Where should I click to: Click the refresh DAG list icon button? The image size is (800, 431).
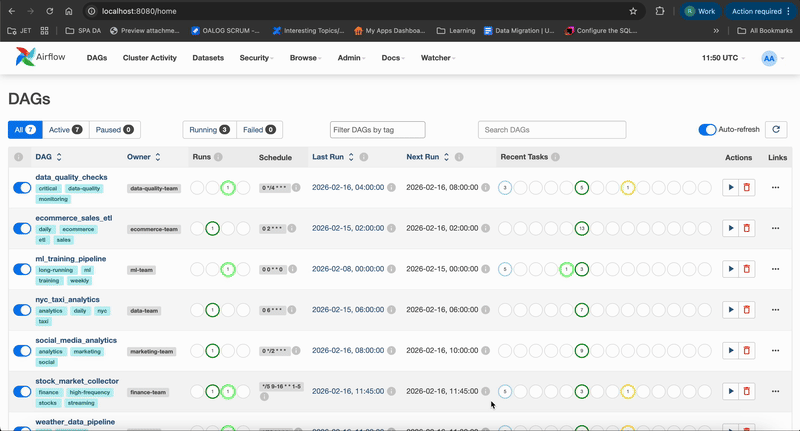(x=776, y=130)
